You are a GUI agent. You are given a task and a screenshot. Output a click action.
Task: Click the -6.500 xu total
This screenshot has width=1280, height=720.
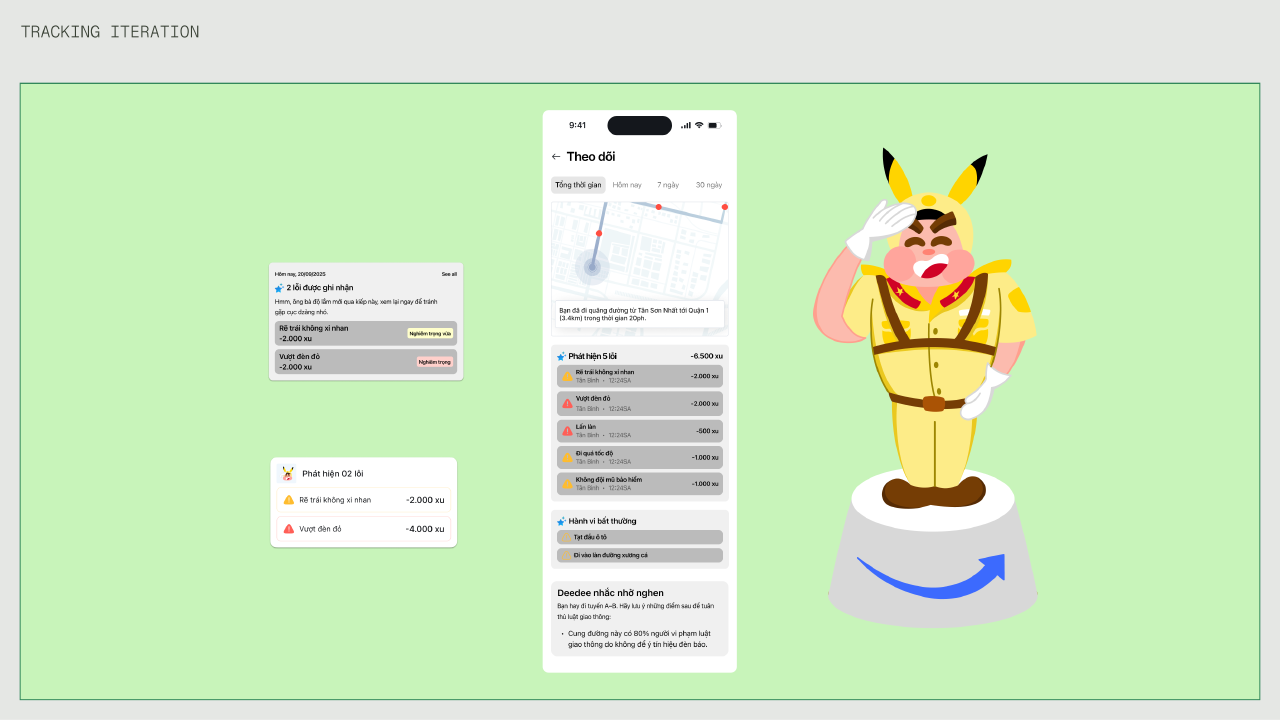click(x=706, y=356)
